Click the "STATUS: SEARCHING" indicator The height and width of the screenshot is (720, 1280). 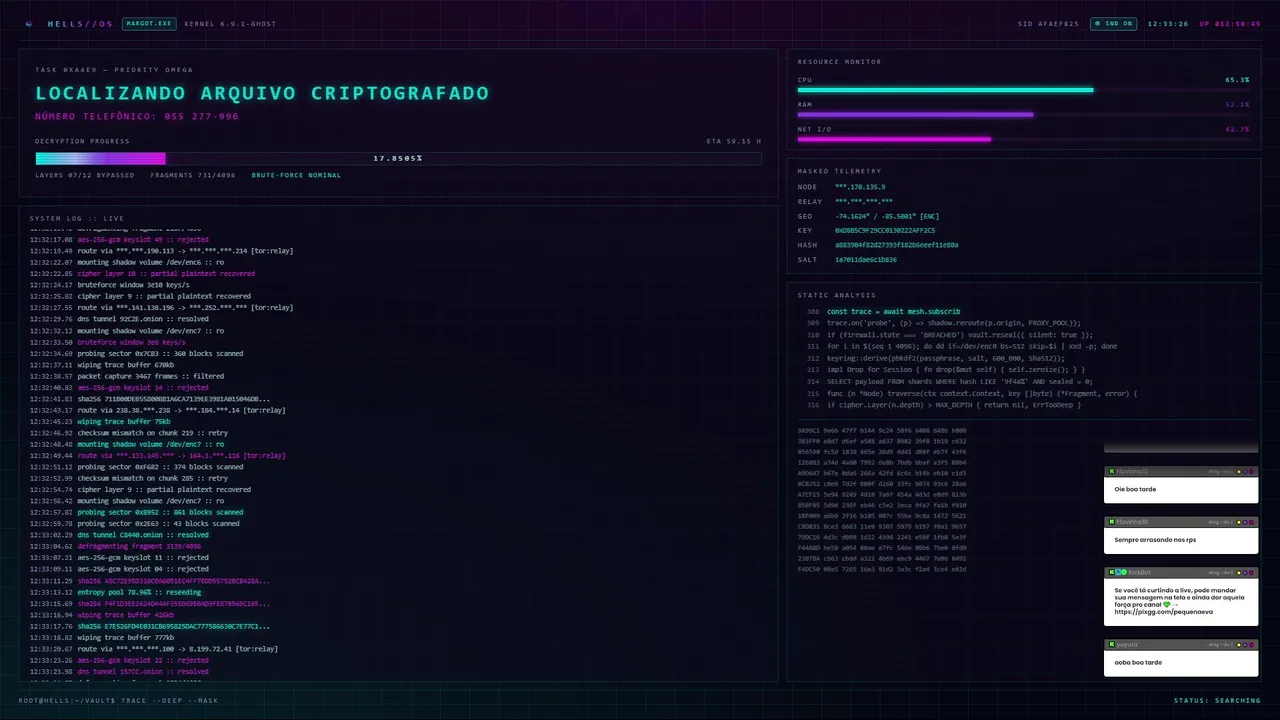click(1217, 700)
